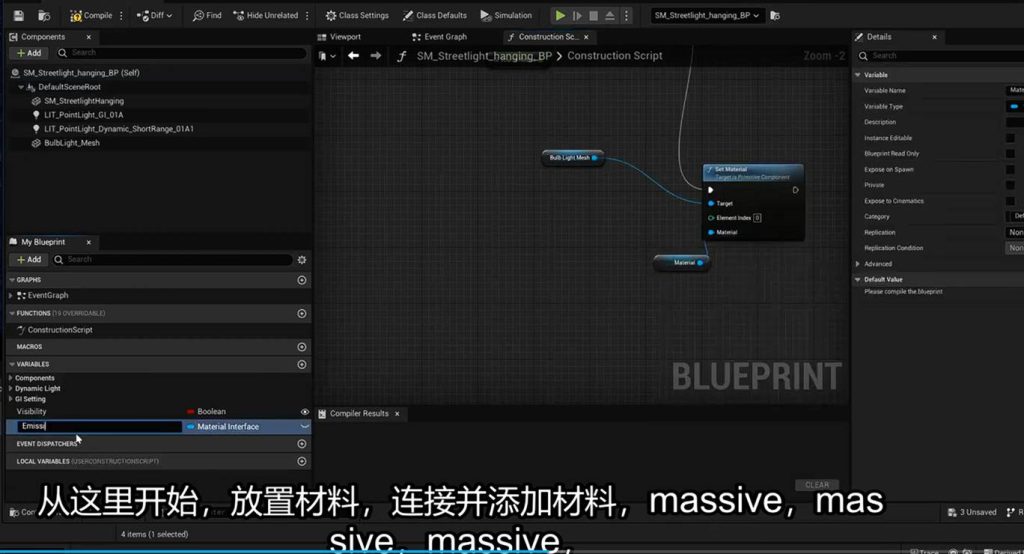1024x554 pixels.
Task: Click the Save blueprint icon
Action: coord(17,15)
